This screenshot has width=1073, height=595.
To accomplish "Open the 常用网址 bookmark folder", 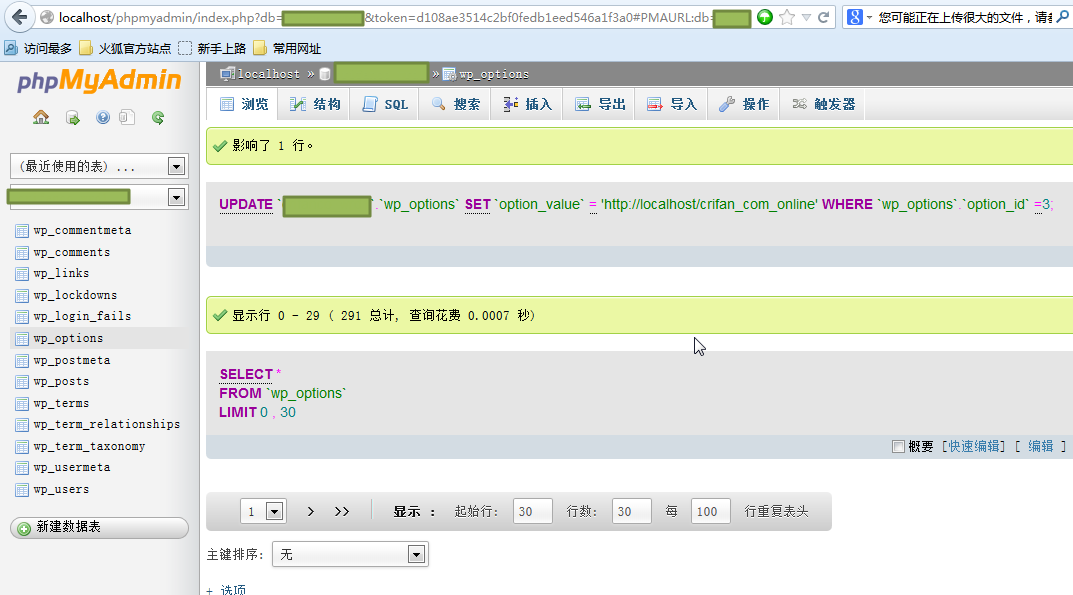I will coord(287,48).
